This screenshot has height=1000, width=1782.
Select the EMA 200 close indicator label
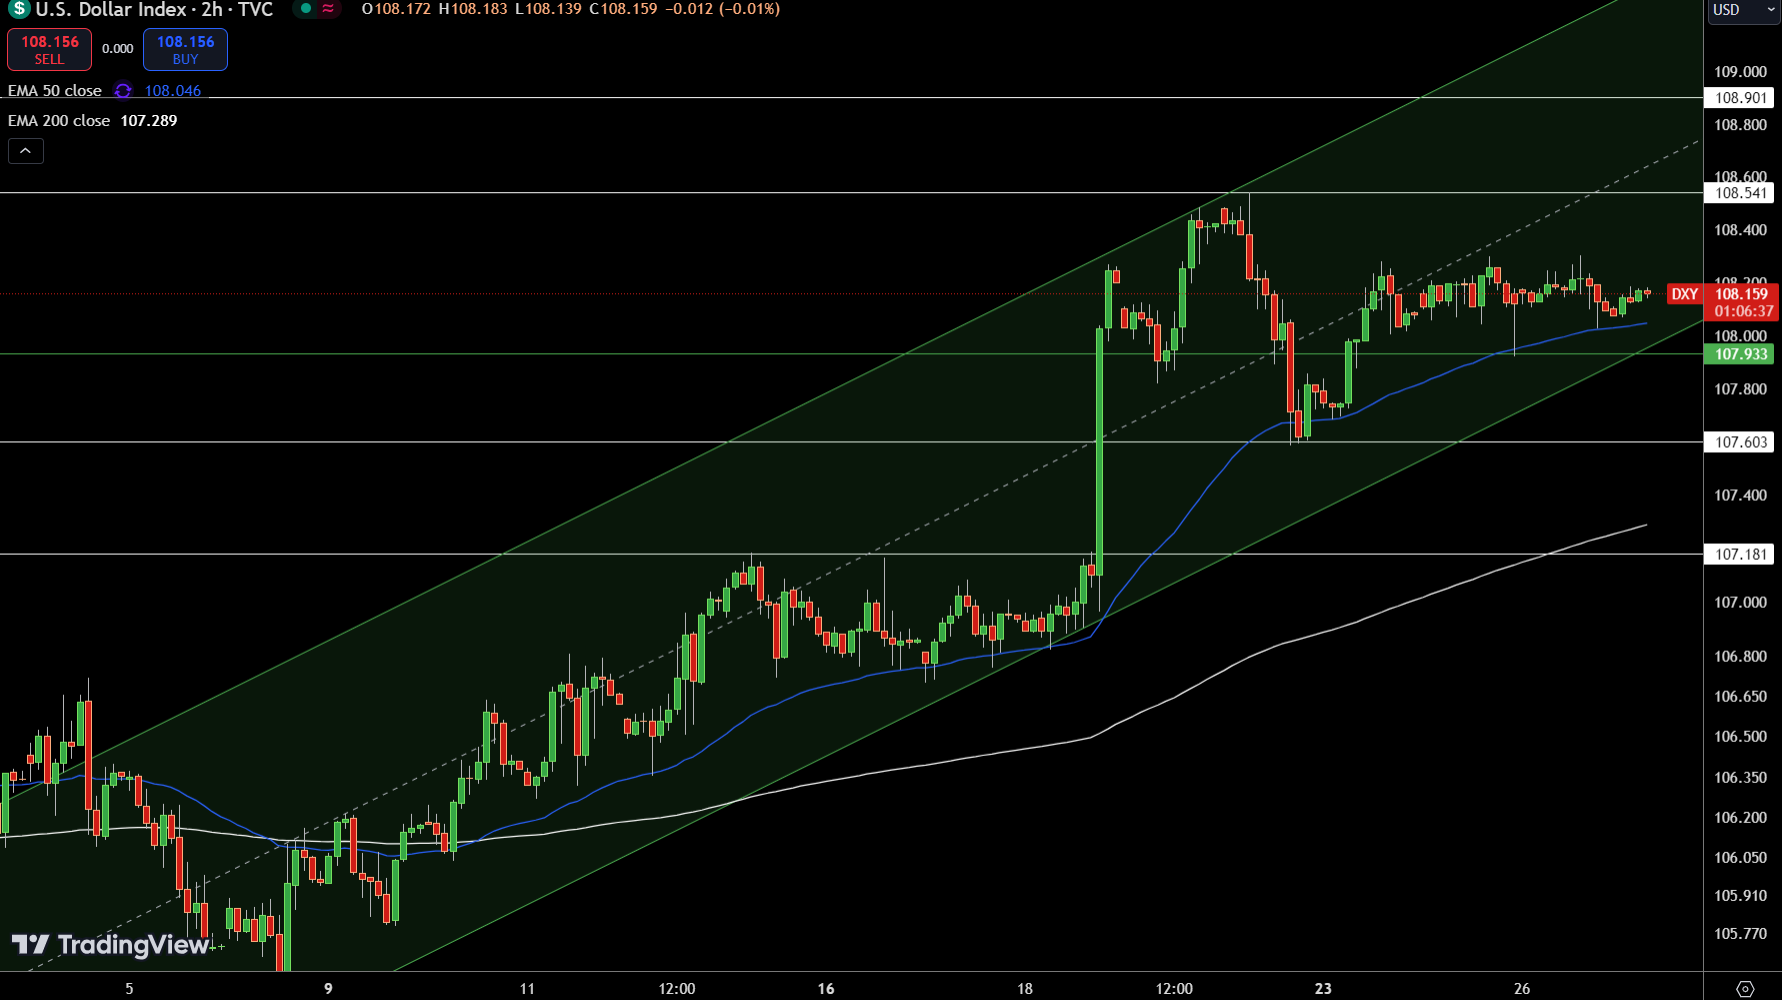[59, 121]
